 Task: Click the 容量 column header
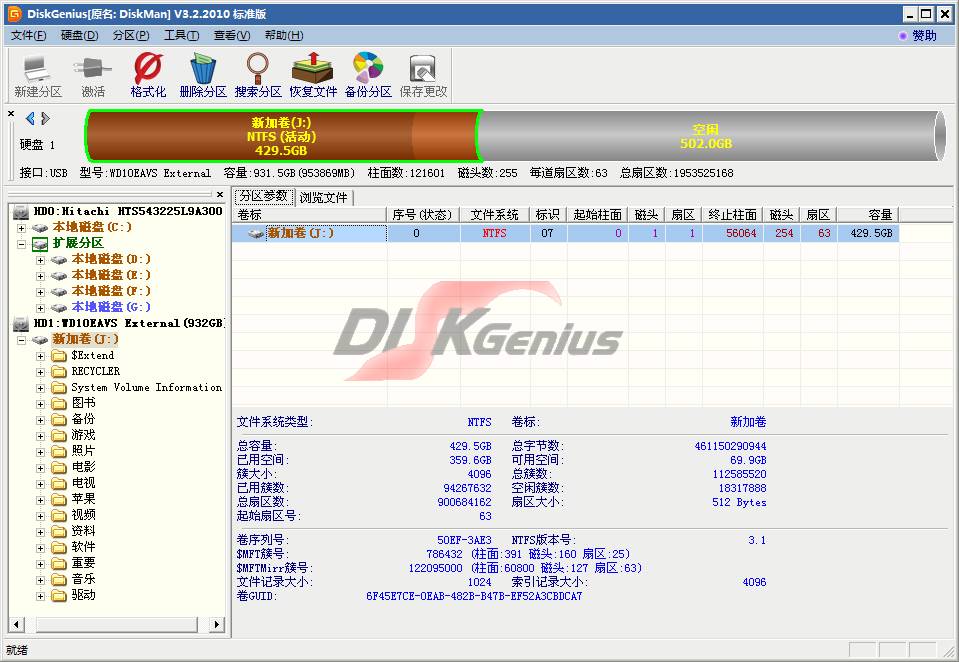867,215
